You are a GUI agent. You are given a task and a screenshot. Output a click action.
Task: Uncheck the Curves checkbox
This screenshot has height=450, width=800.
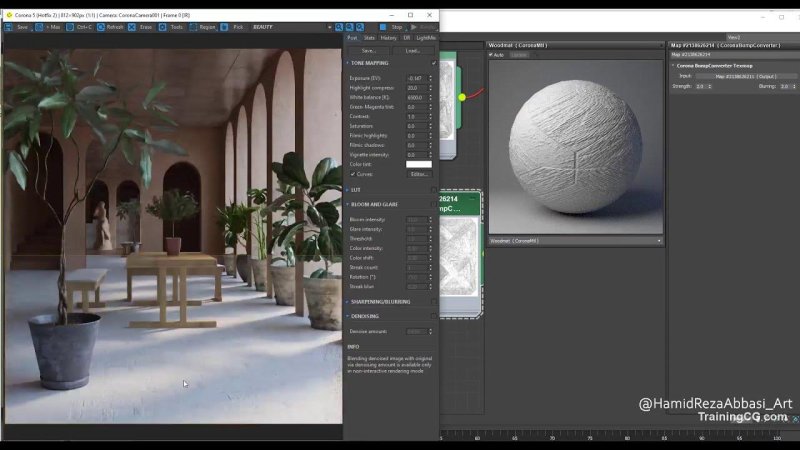pyautogui.click(x=353, y=174)
